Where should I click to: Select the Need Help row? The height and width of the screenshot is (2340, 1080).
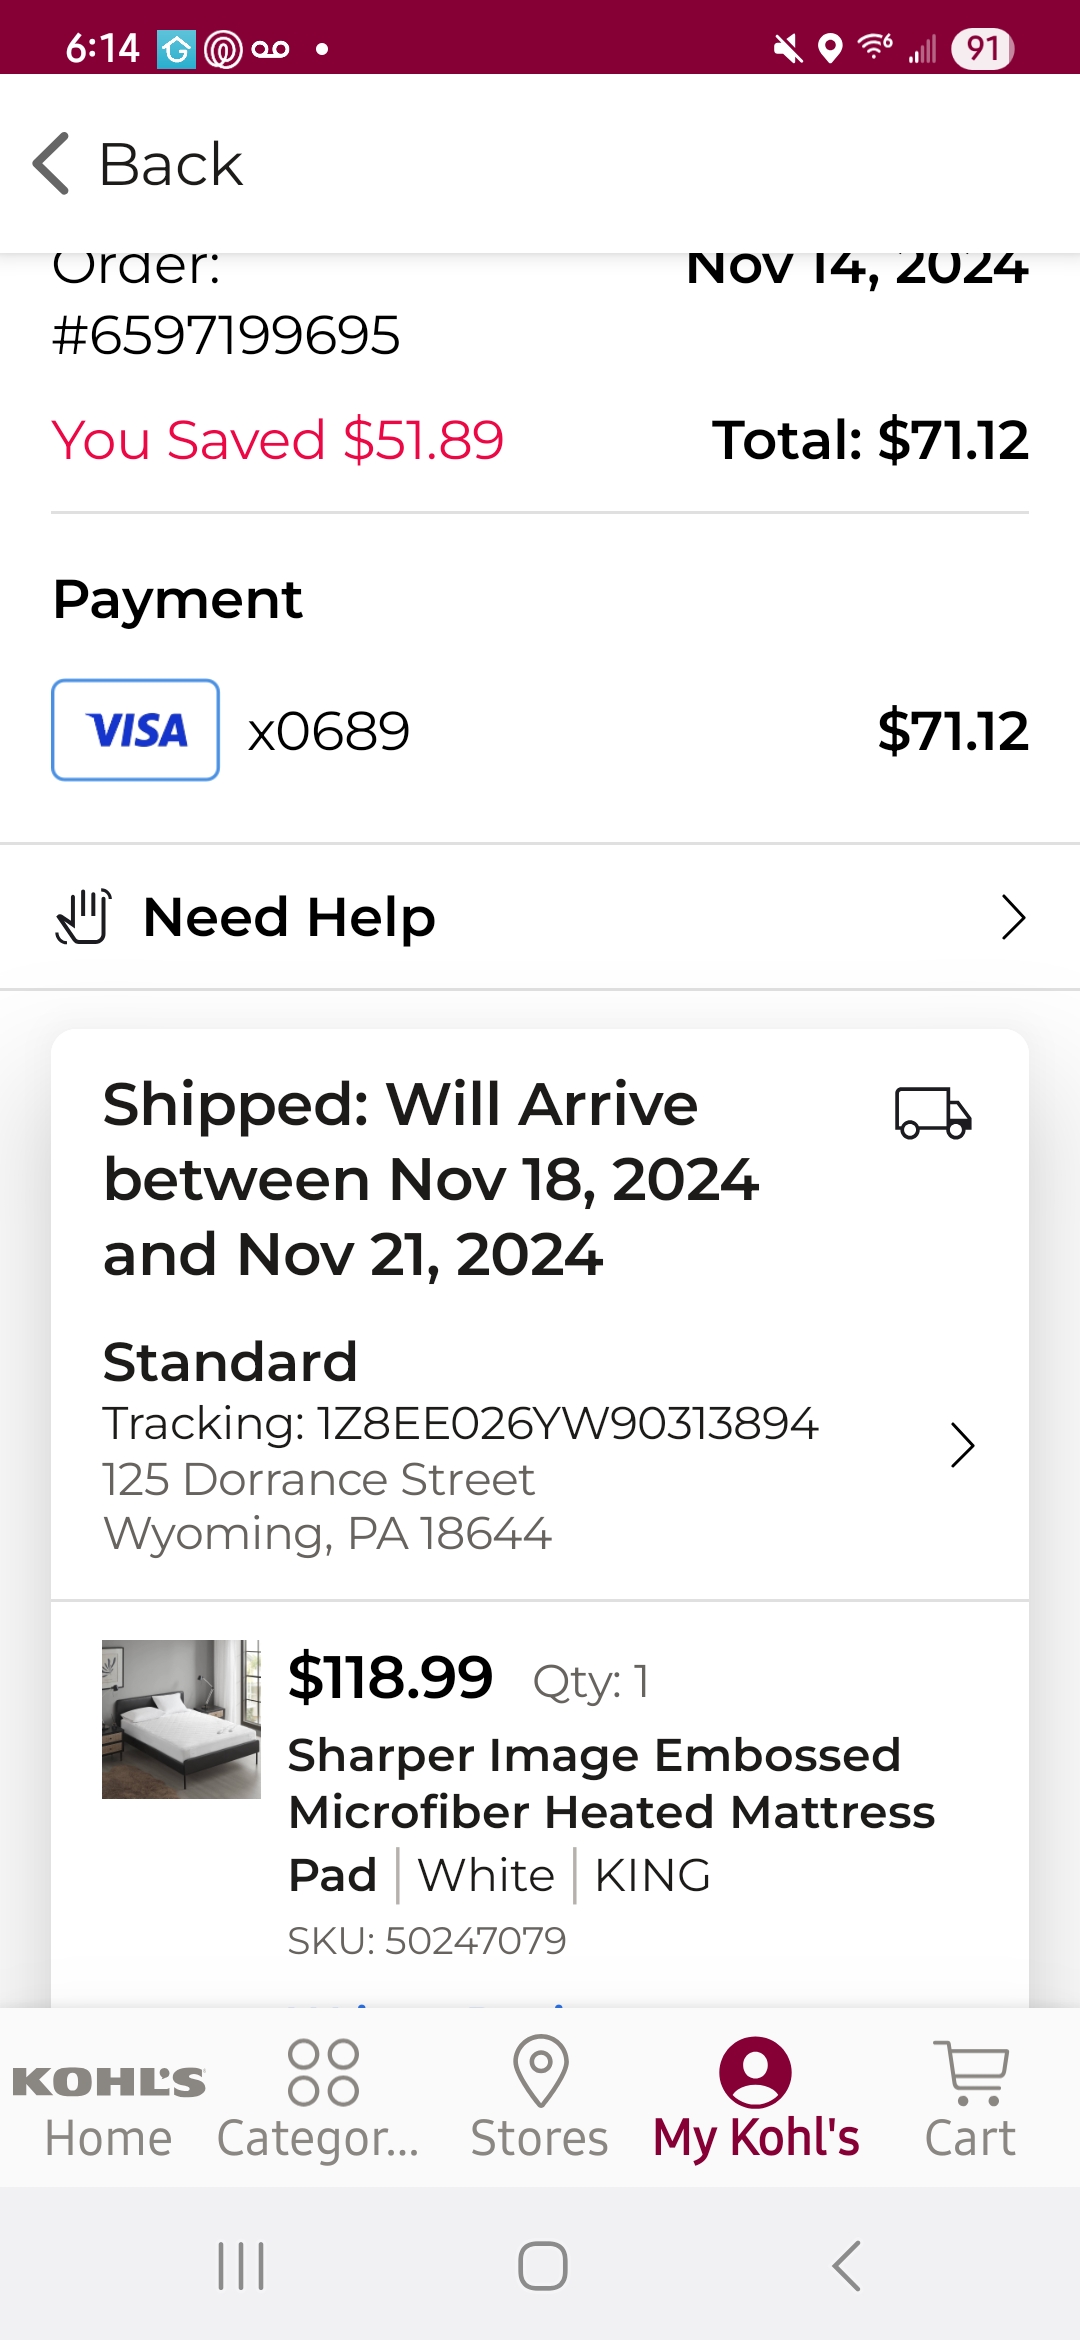[540, 917]
